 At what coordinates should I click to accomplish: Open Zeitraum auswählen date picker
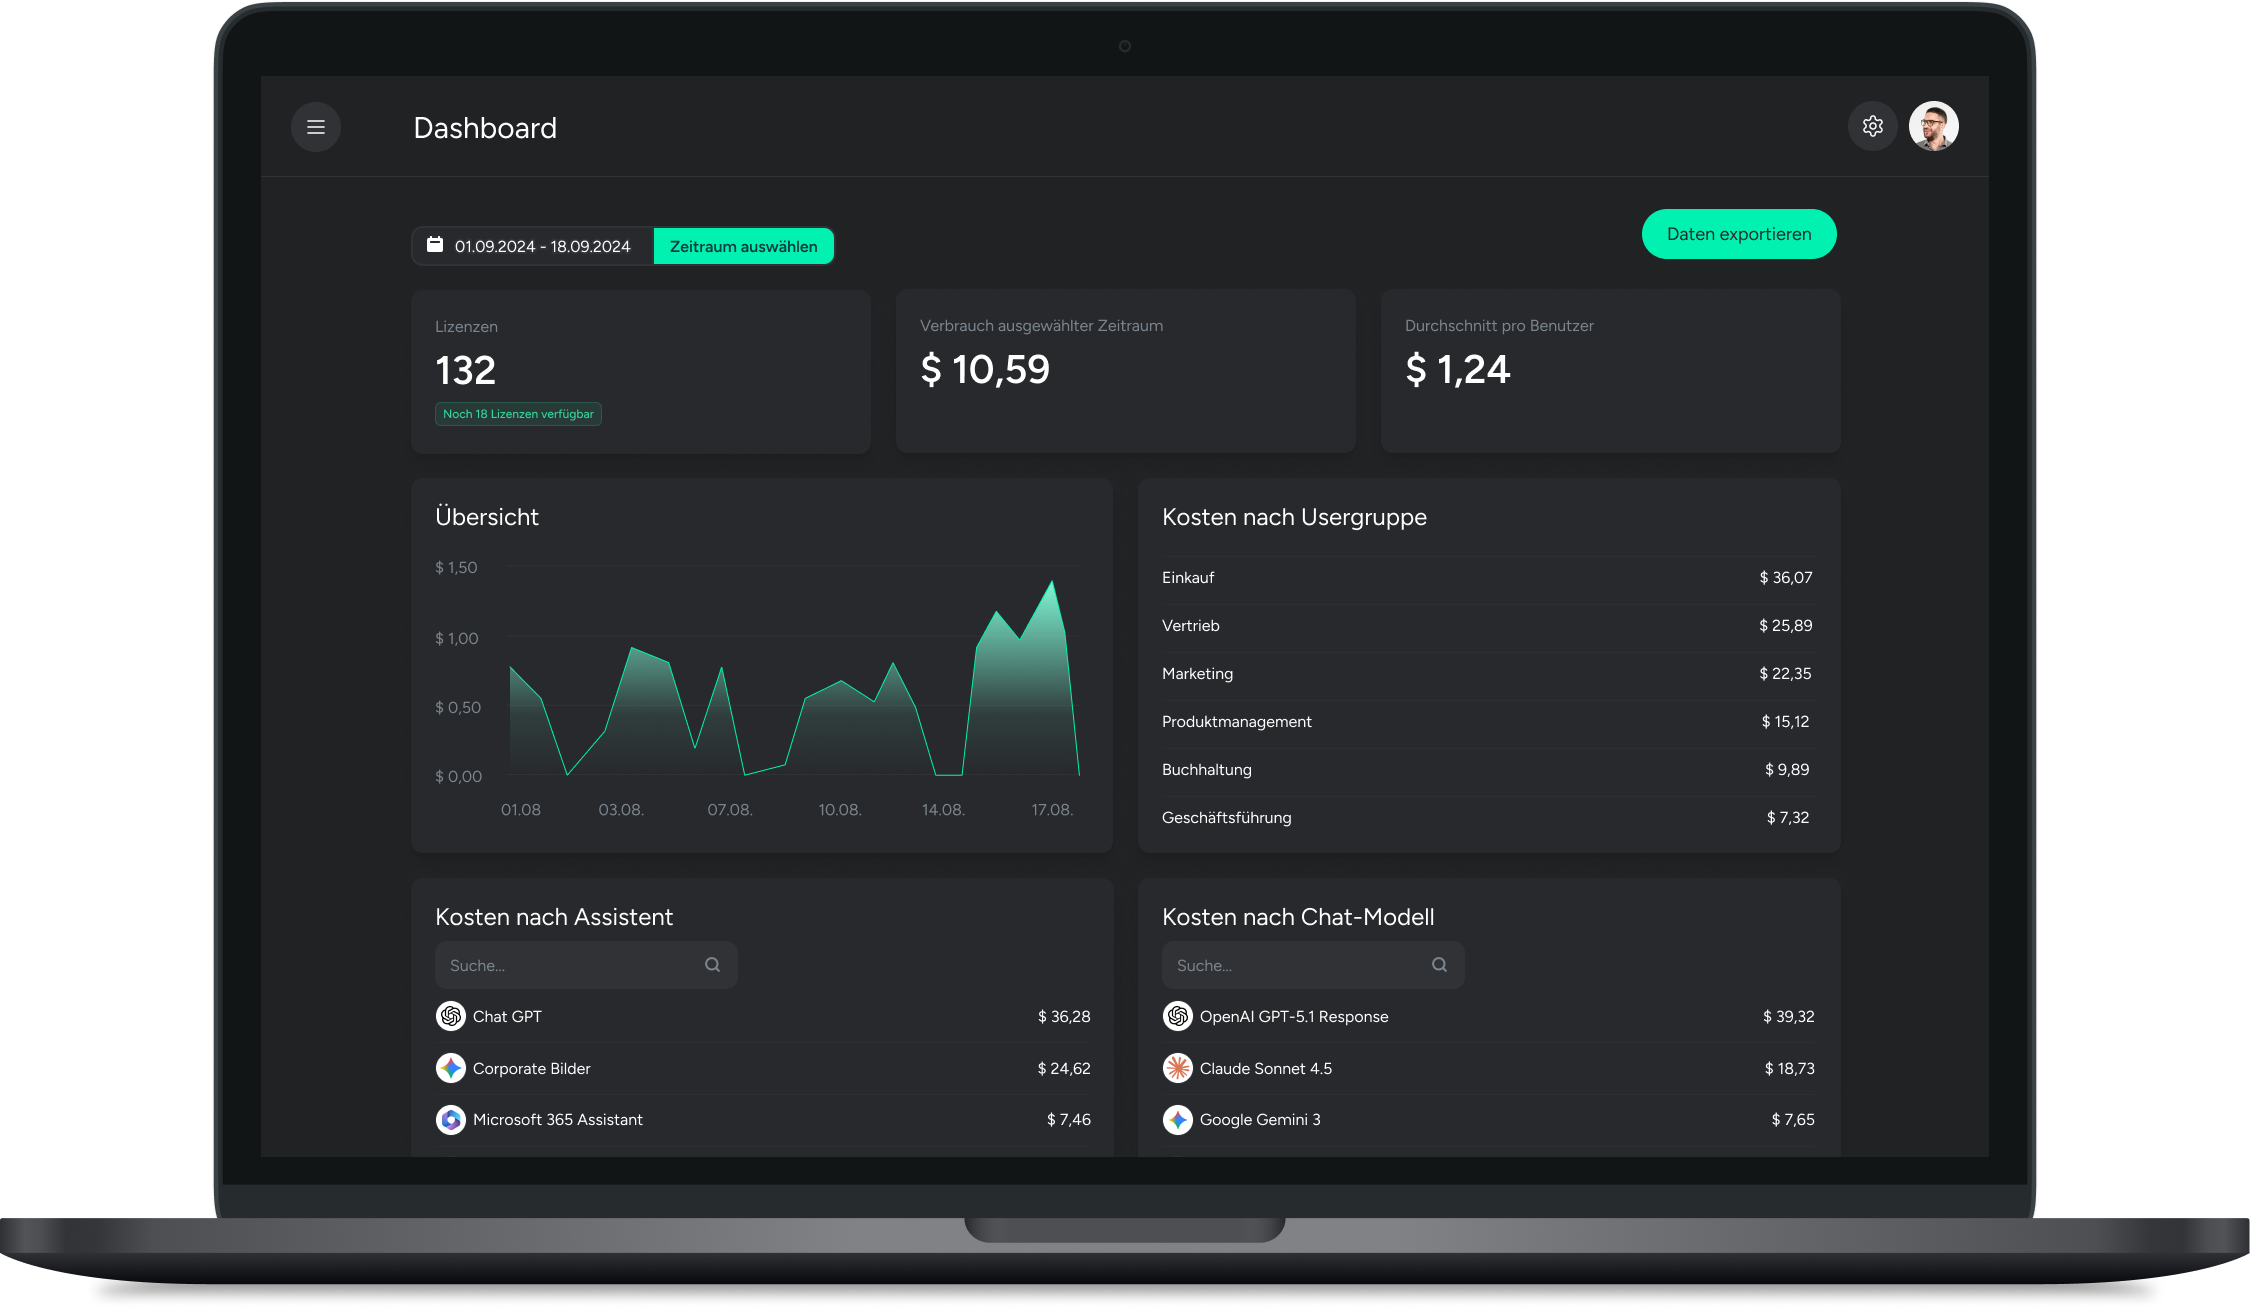[x=743, y=245]
